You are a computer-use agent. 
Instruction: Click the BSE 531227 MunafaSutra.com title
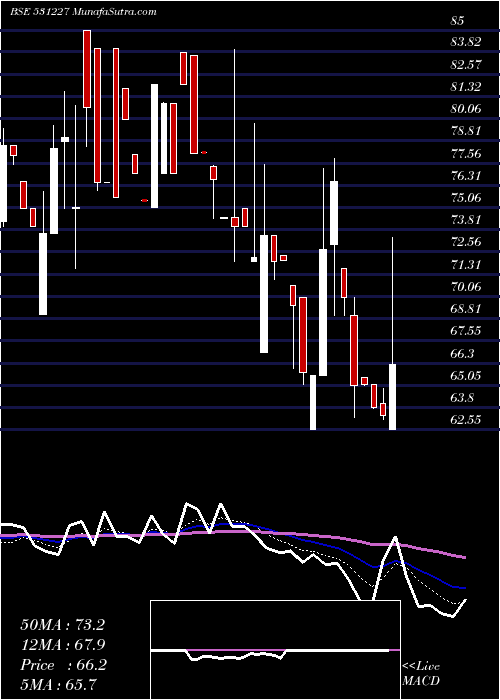coord(83,12)
